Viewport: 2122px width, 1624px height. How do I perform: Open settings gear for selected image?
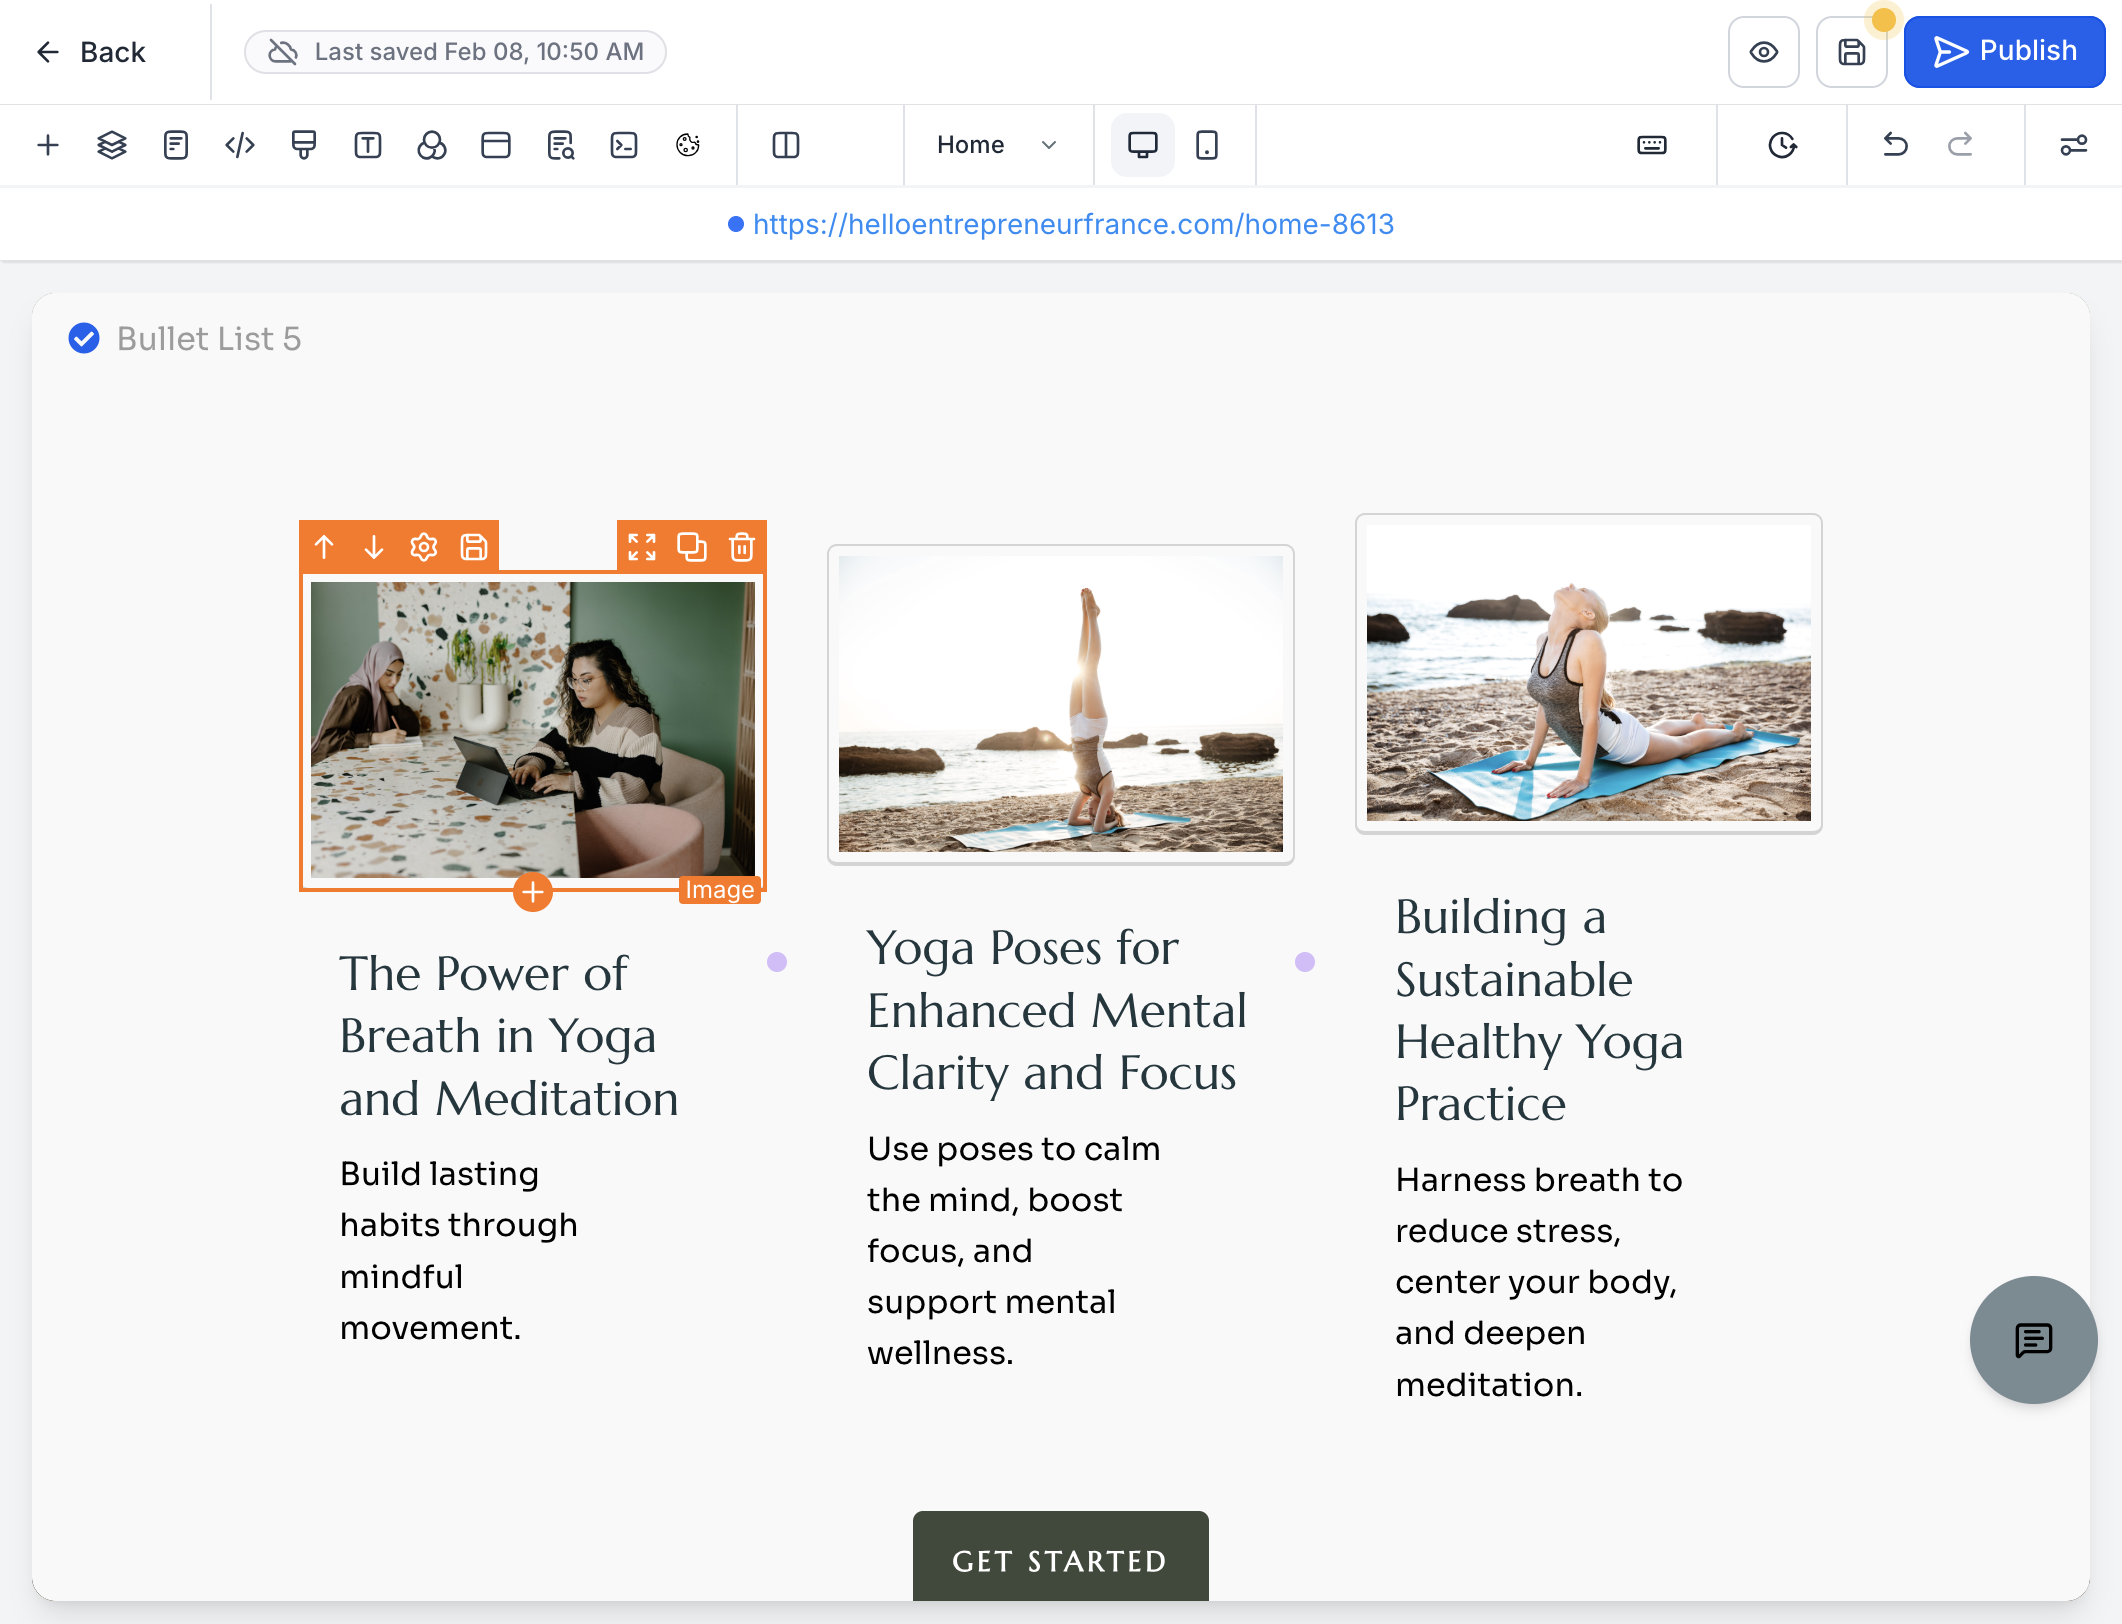tap(424, 547)
